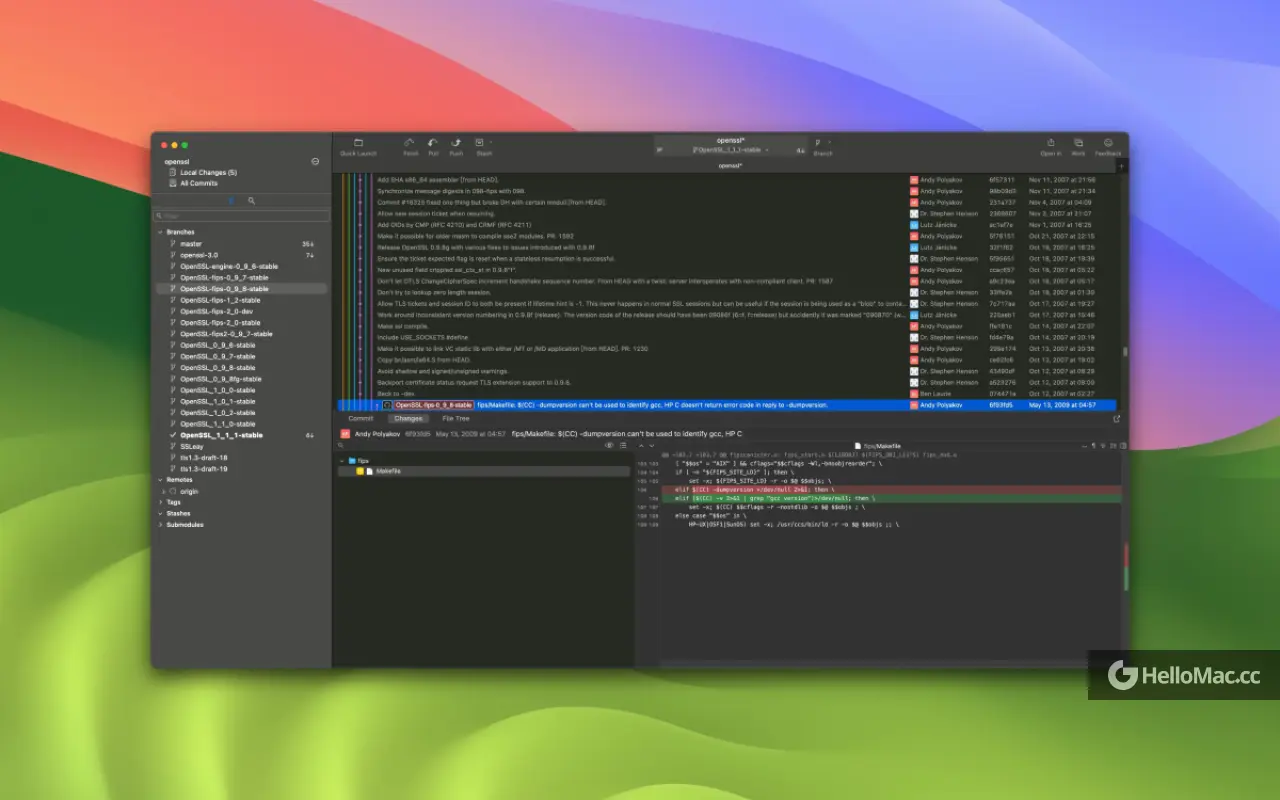Screen dimensions: 1280x800
Task: Open the Stash dropdown arrow
Action: 491,143
